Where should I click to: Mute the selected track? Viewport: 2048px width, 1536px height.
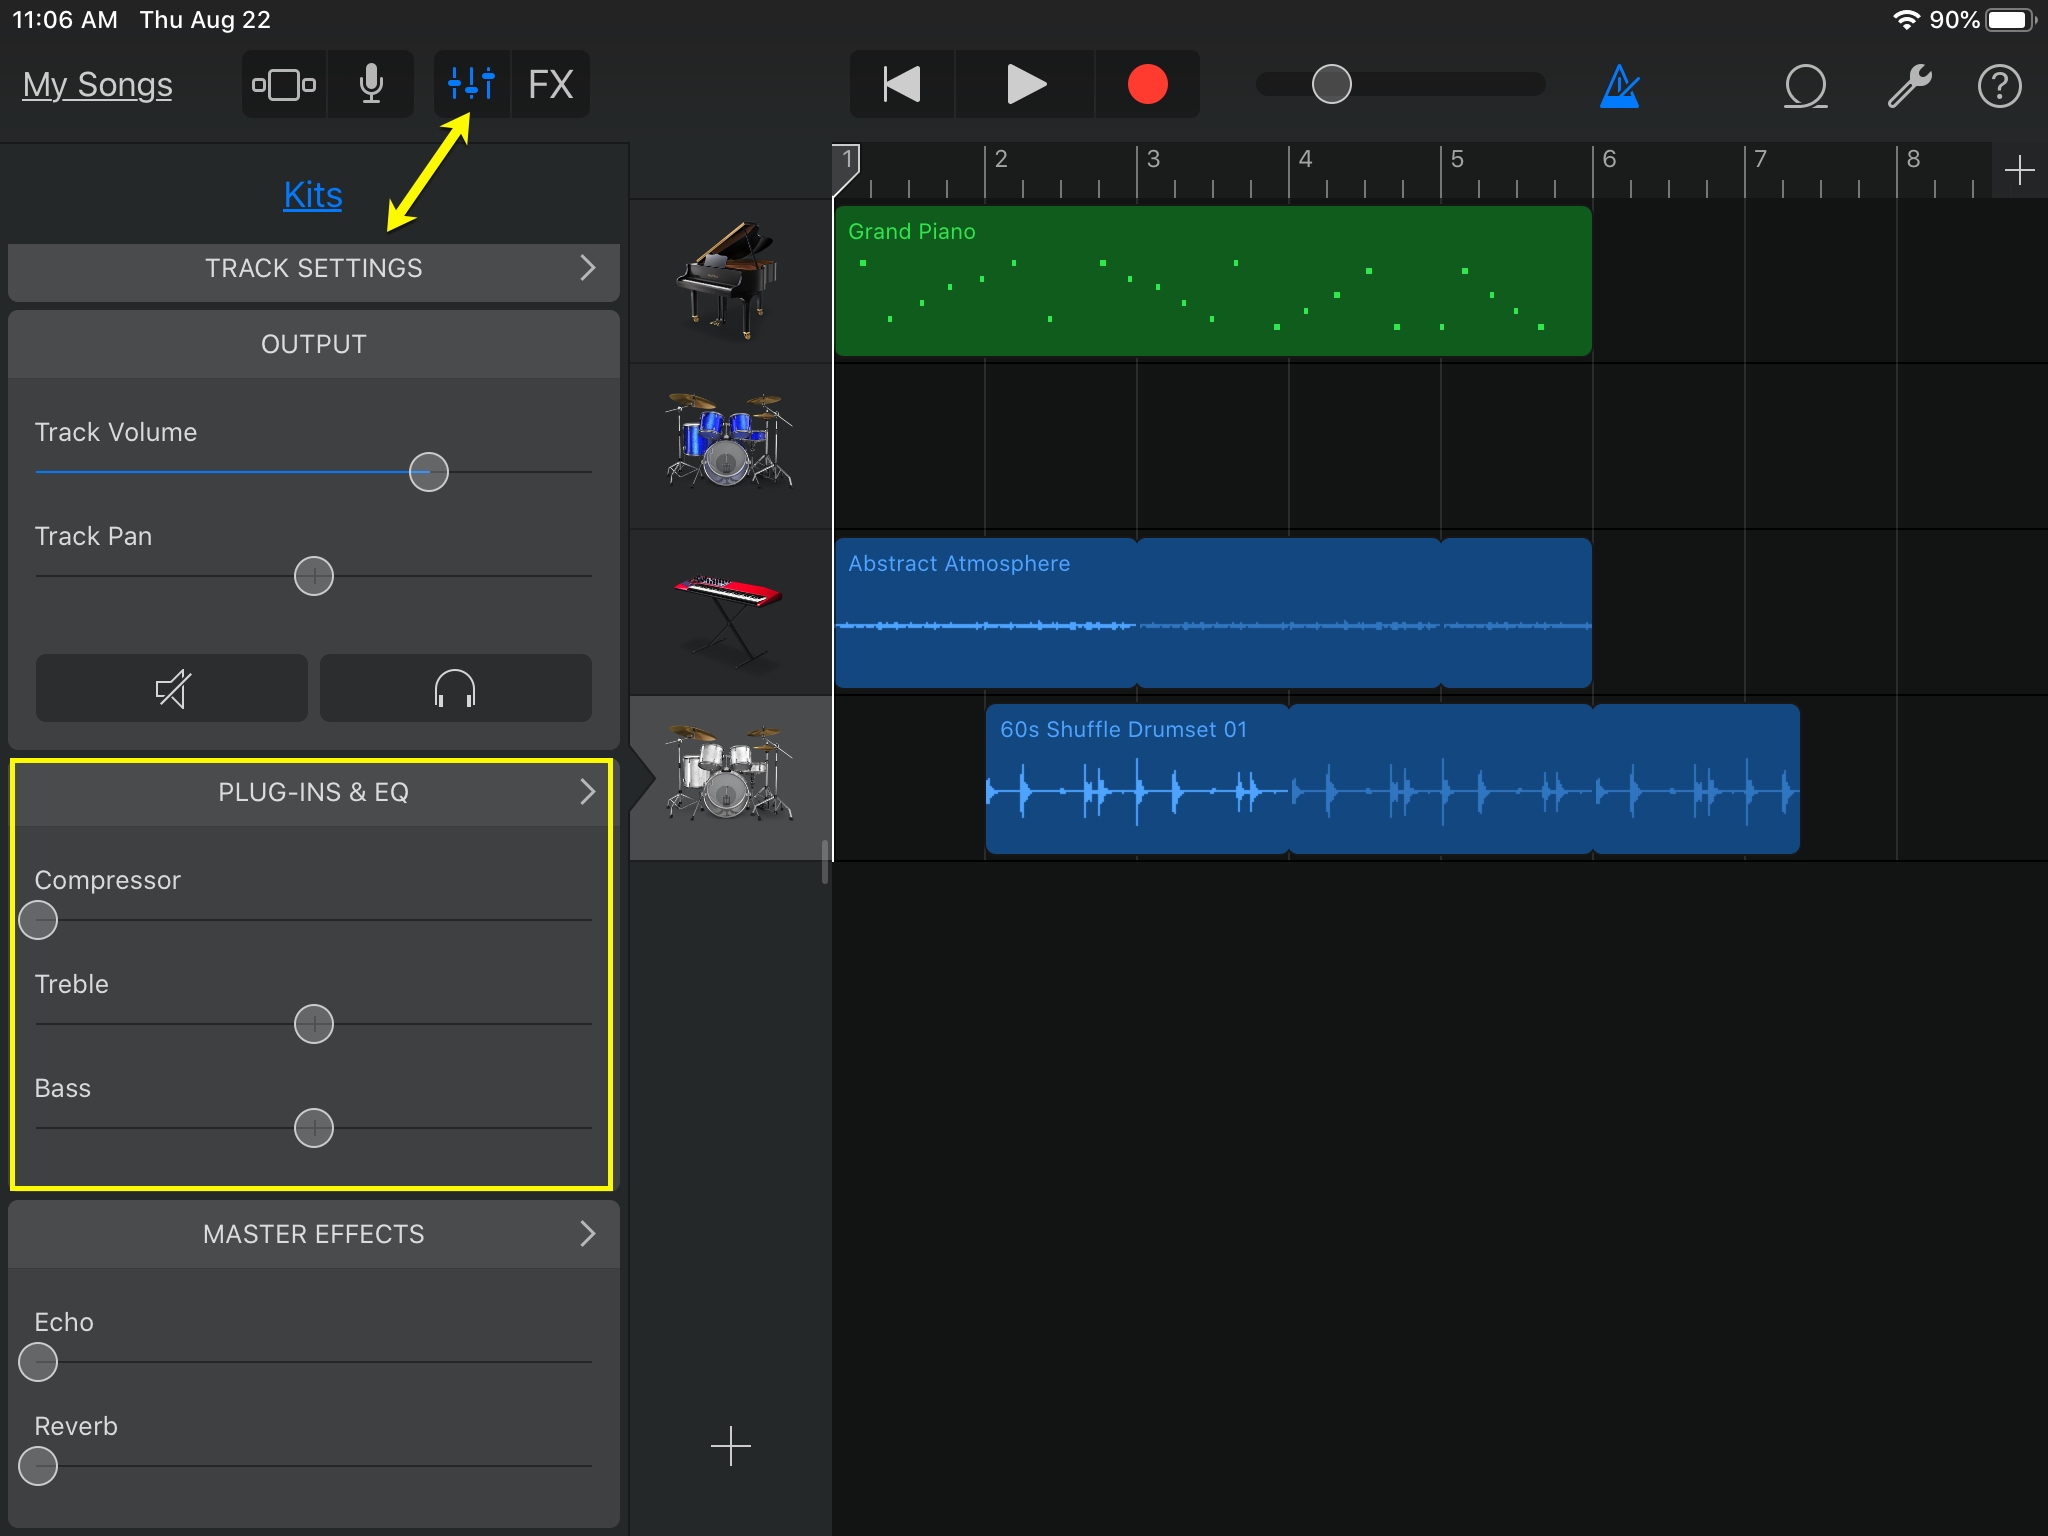172,688
